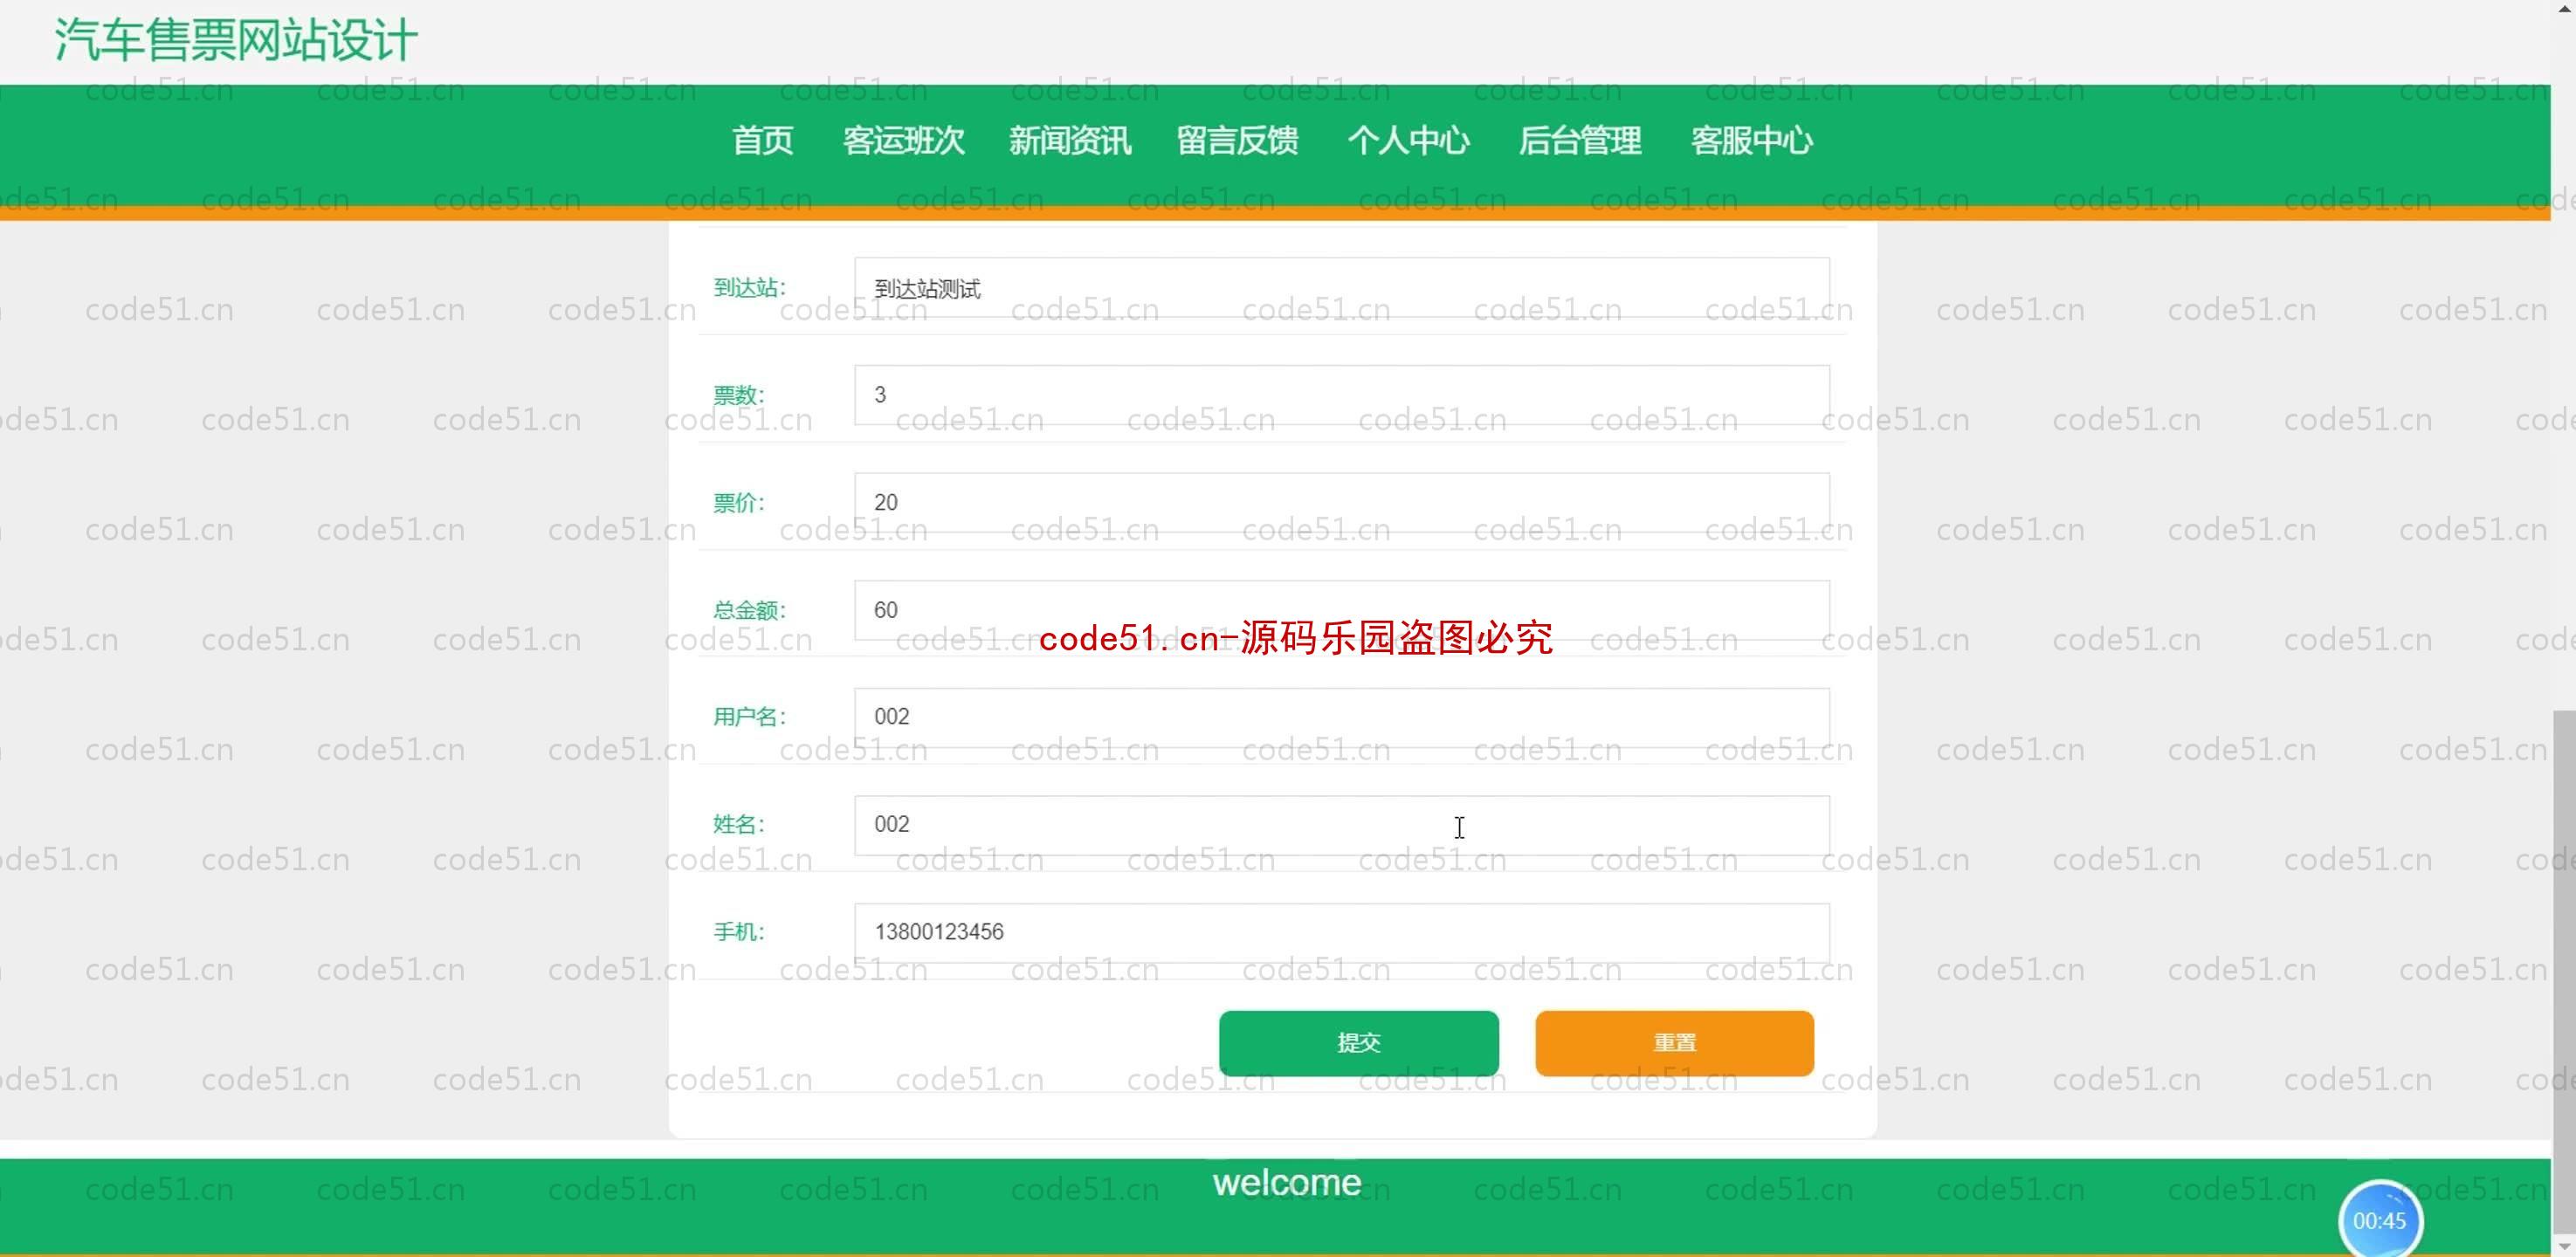Click the welcome footer text

1287,1183
